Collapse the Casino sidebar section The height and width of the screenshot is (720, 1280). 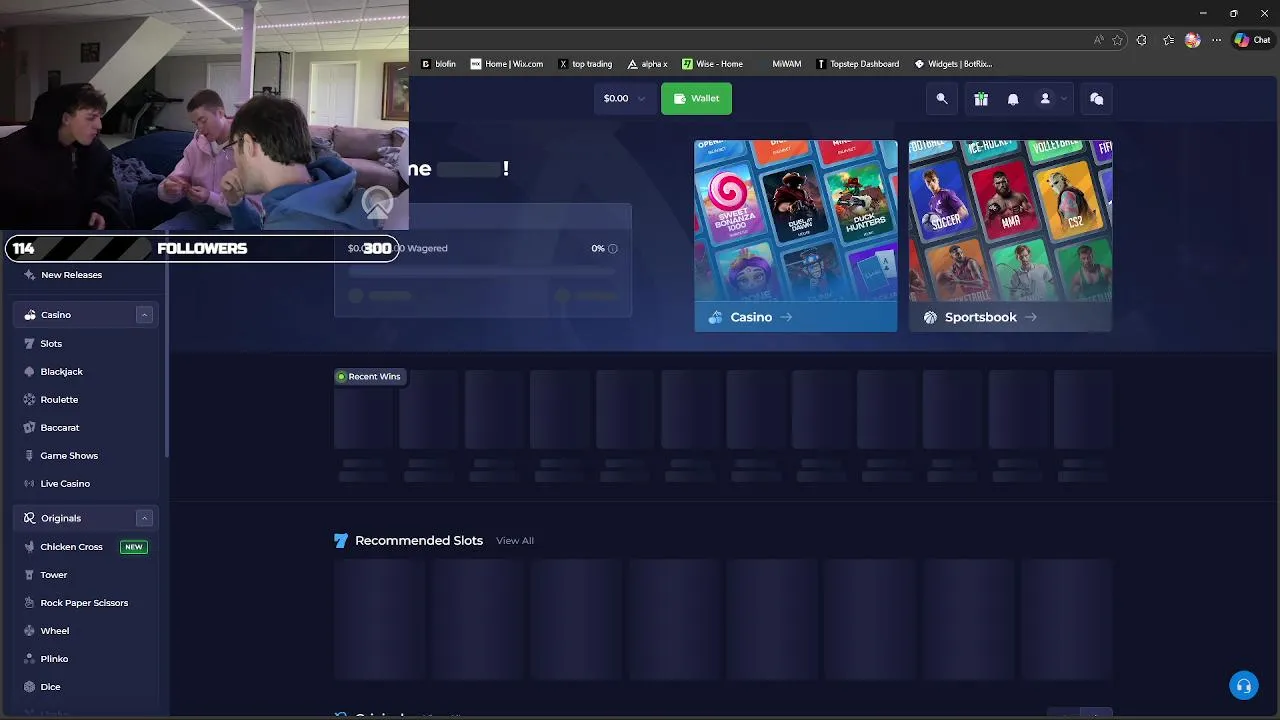point(144,315)
